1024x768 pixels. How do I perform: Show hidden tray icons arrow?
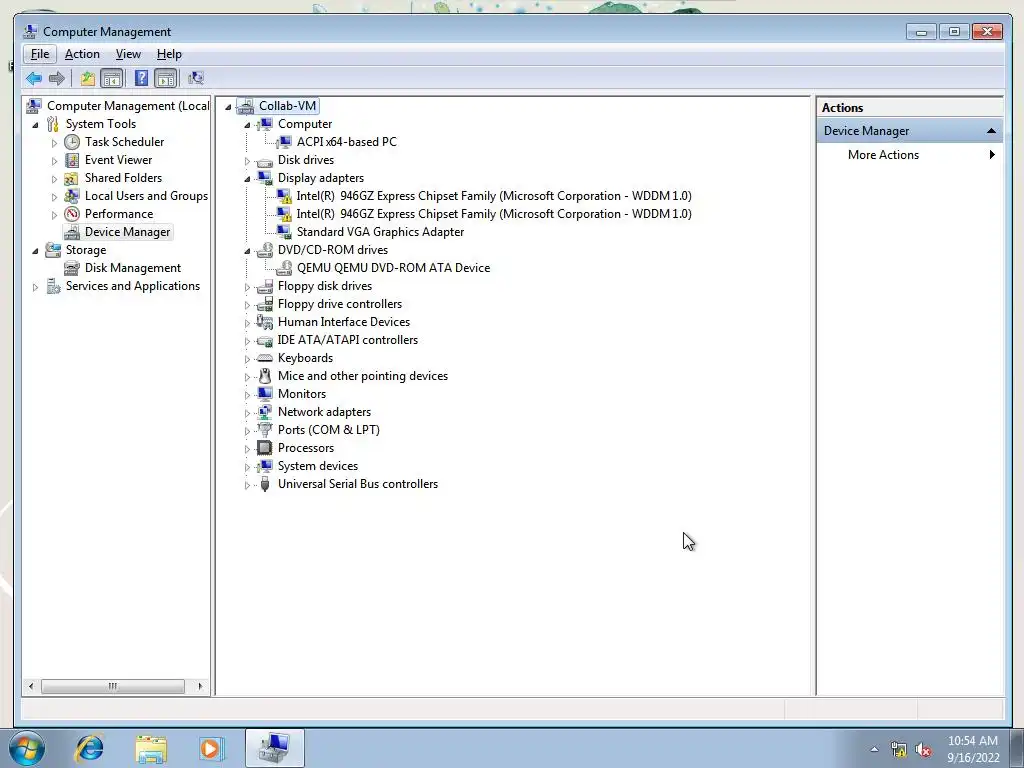coord(874,750)
